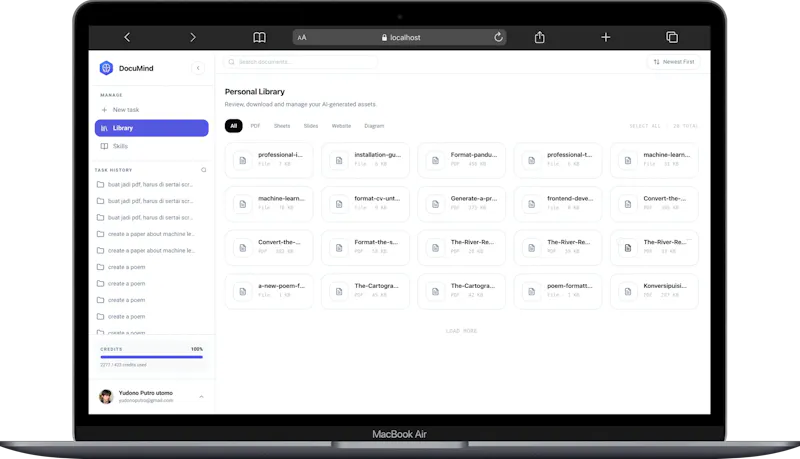Click the file icon on the poem-formatt... card
The height and width of the screenshot is (459, 800).
532,292
